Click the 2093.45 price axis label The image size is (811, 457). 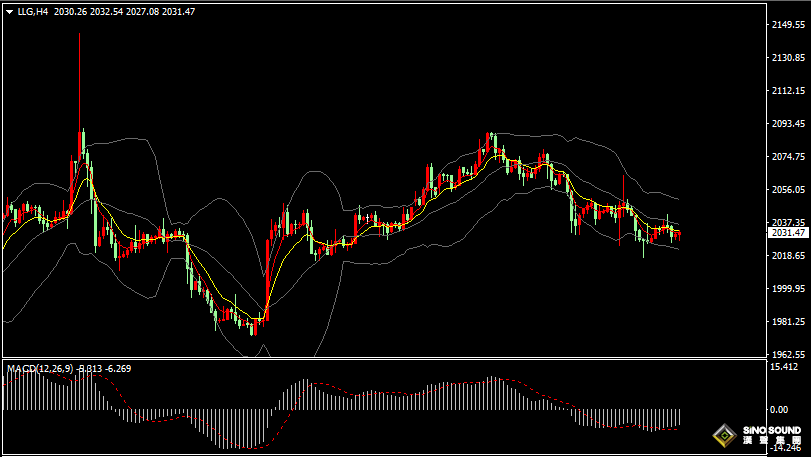point(787,124)
